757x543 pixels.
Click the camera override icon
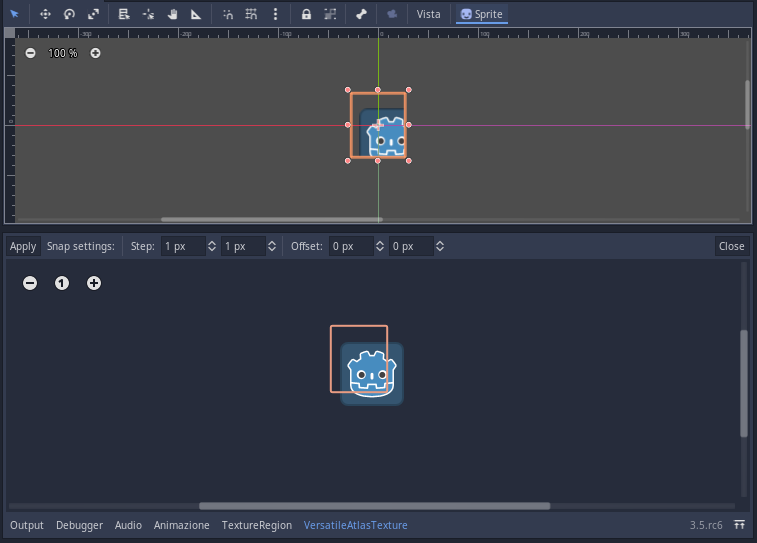[392, 14]
